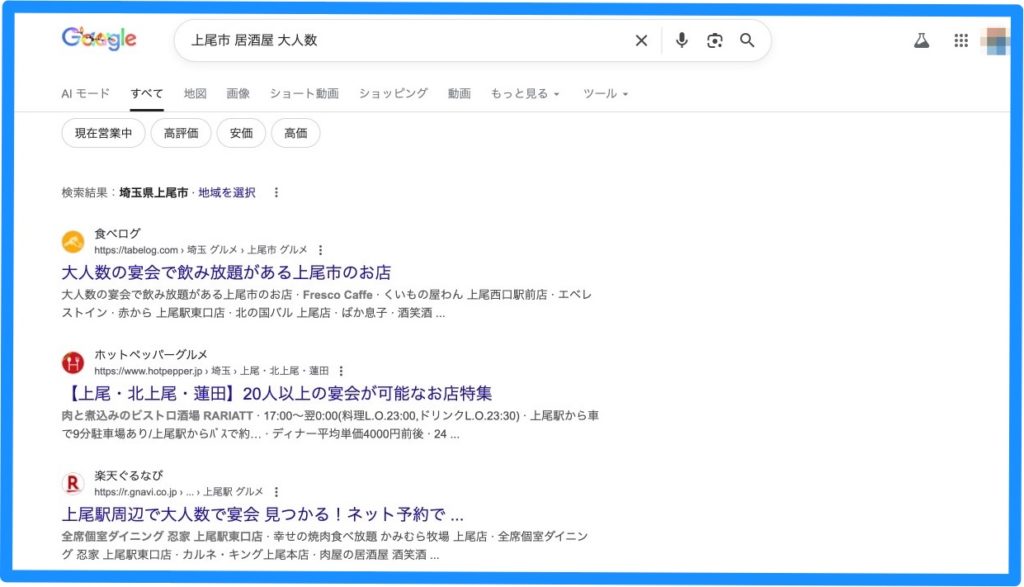Screen dimensions: 1024x587
Task: Click the magnifying glass search button
Action: [747, 41]
